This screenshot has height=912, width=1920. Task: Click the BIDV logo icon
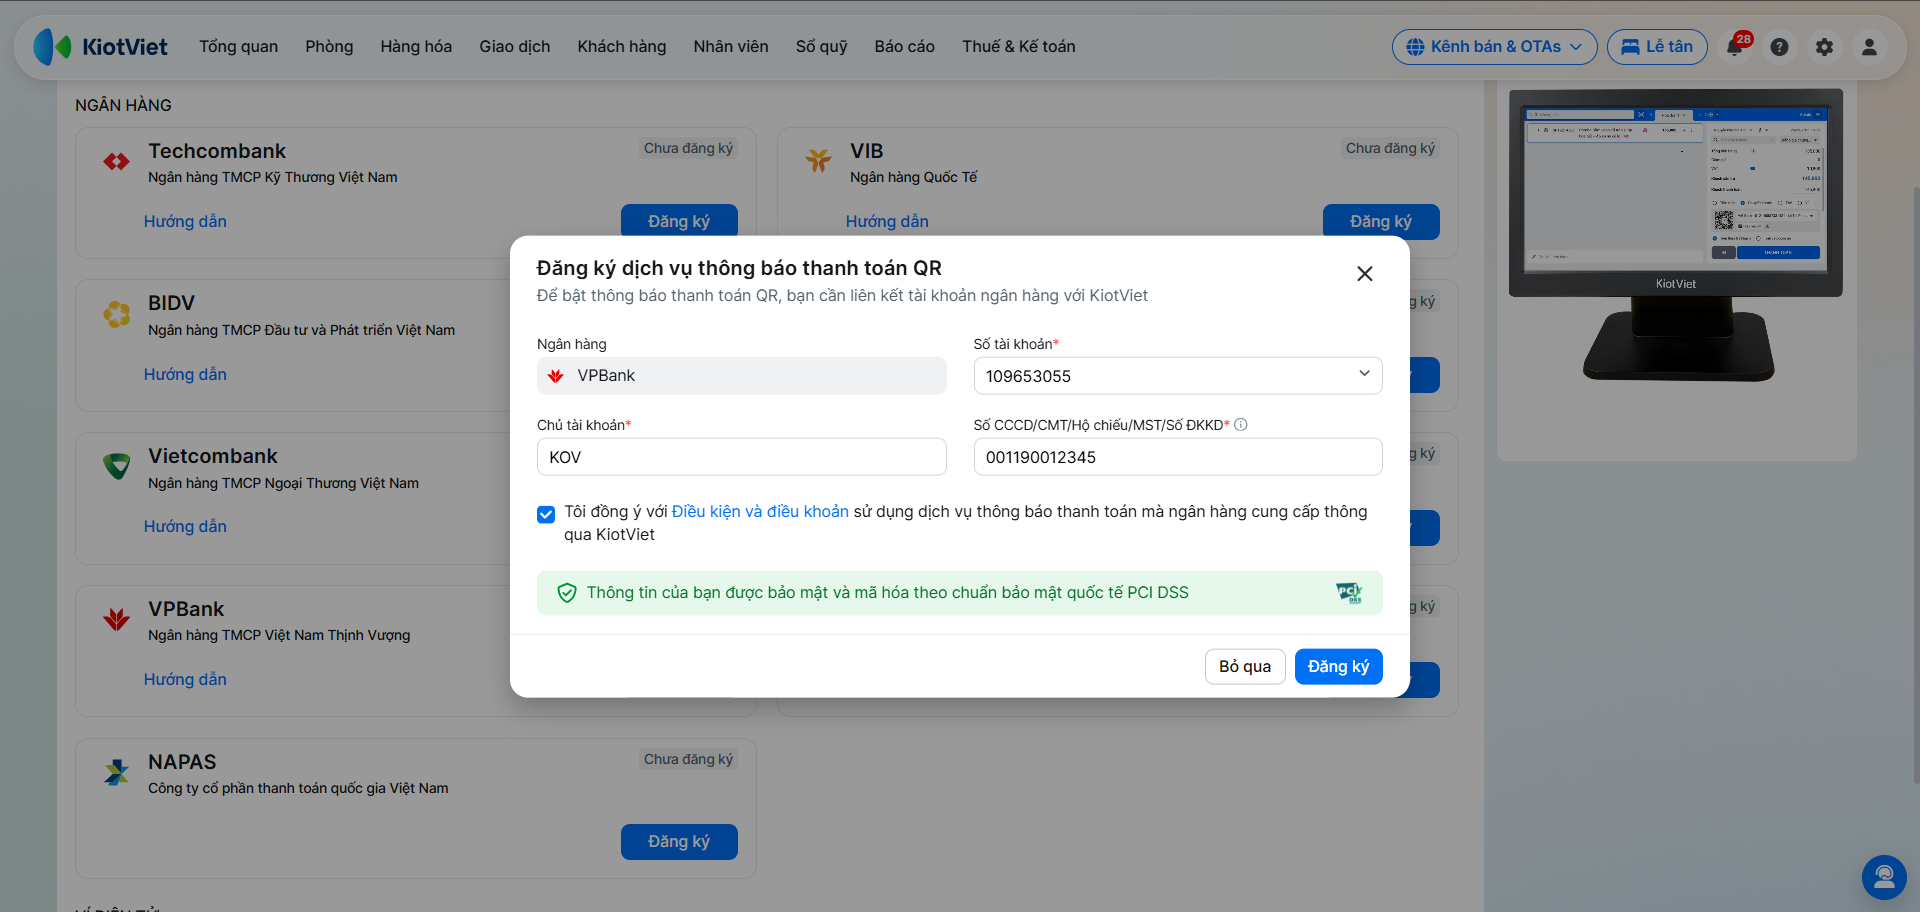pos(117,314)
